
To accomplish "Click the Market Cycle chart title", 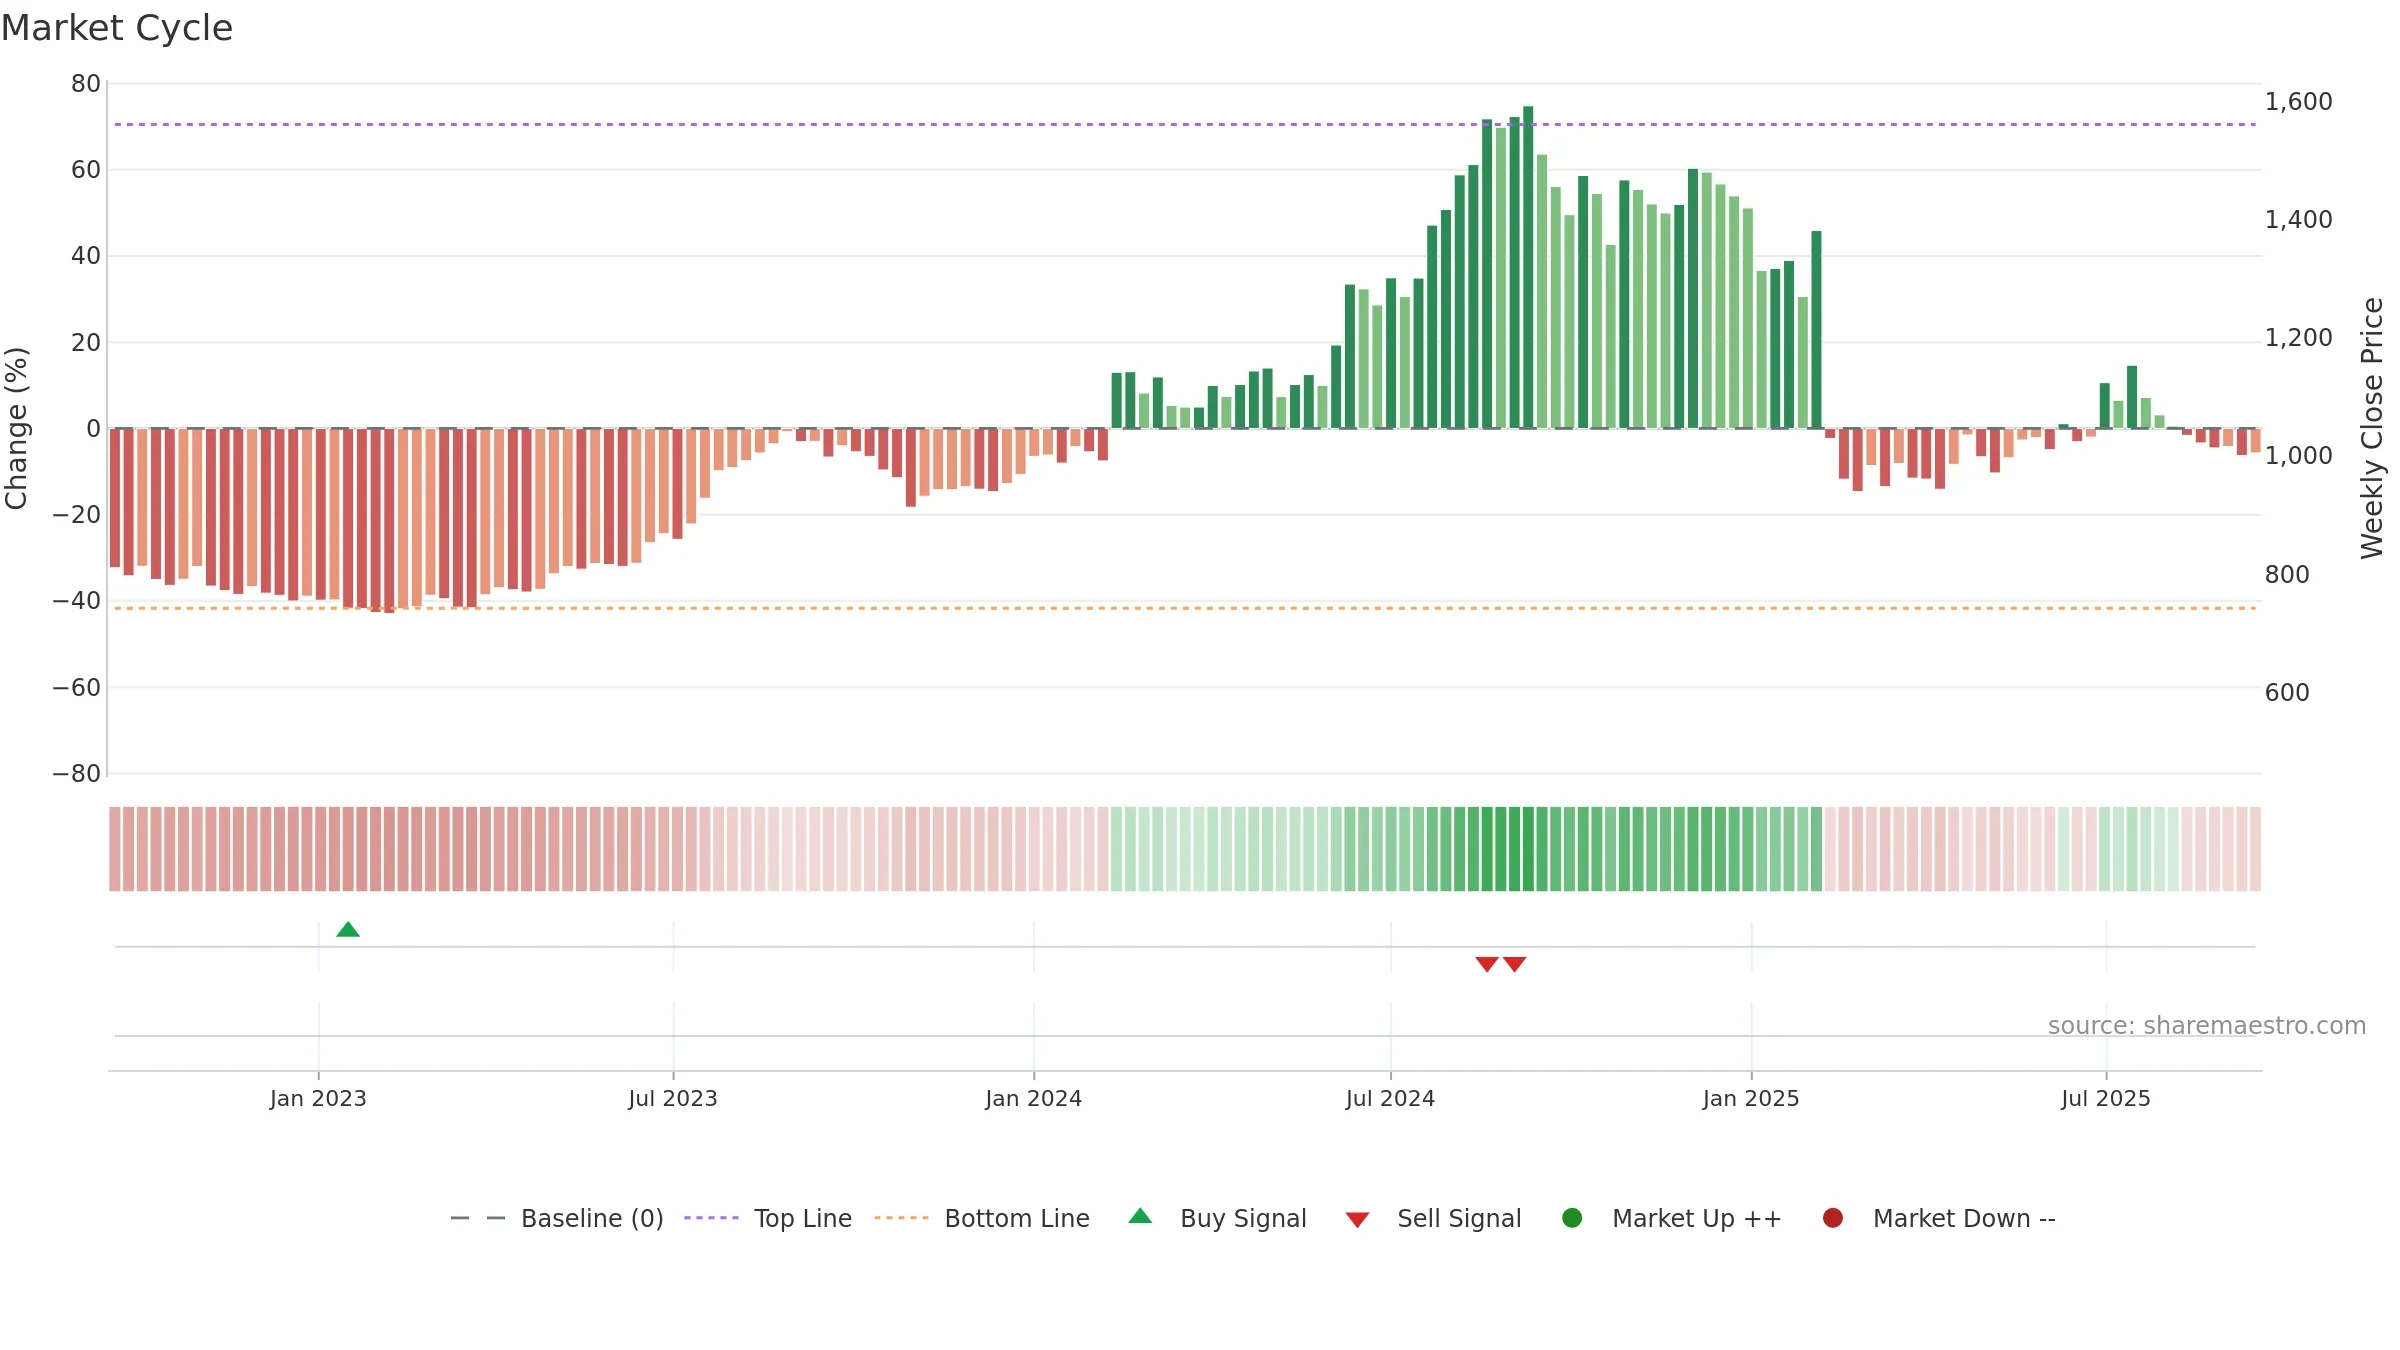I will 117,28.
